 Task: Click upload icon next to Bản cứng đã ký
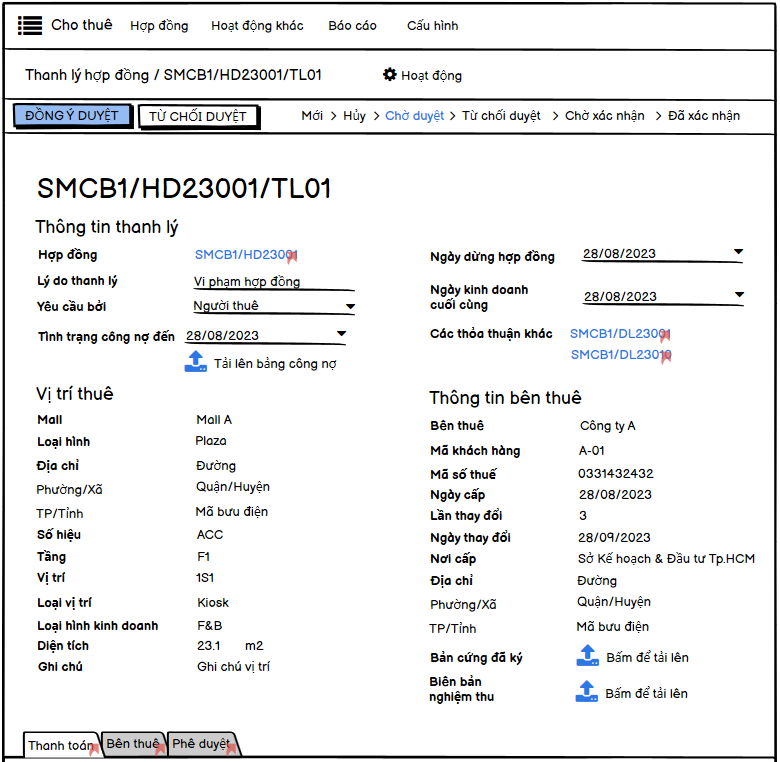(x=587, y=656)
